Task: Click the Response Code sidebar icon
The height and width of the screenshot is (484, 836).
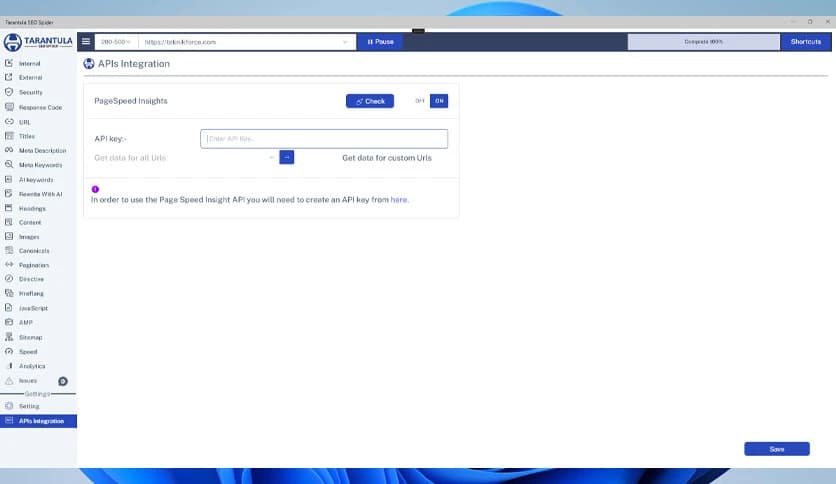Action: (9, 107)
